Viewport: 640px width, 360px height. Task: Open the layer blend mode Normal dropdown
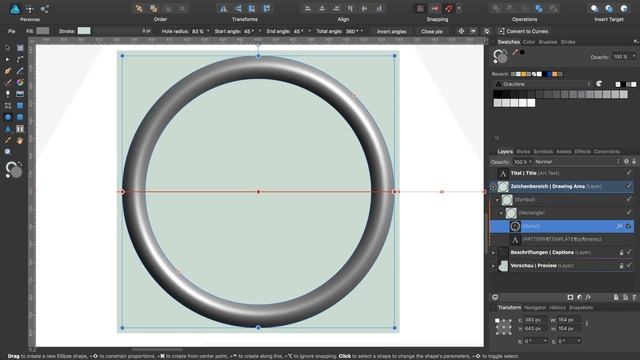pos(577,162)
